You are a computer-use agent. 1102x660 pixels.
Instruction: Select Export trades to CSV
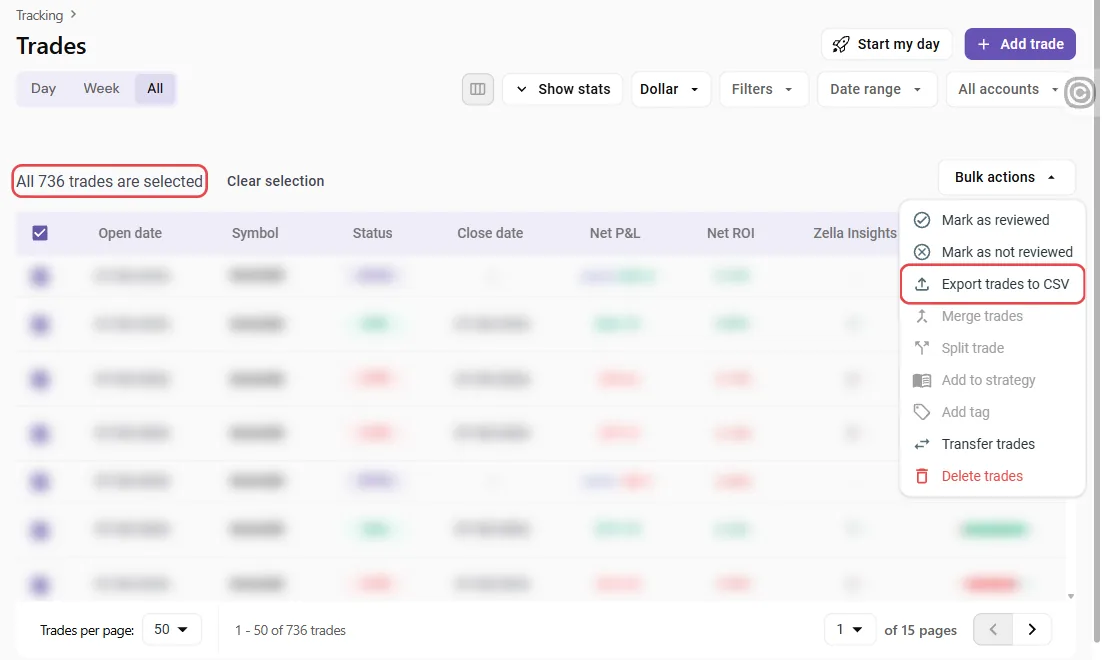click(992, 284)
